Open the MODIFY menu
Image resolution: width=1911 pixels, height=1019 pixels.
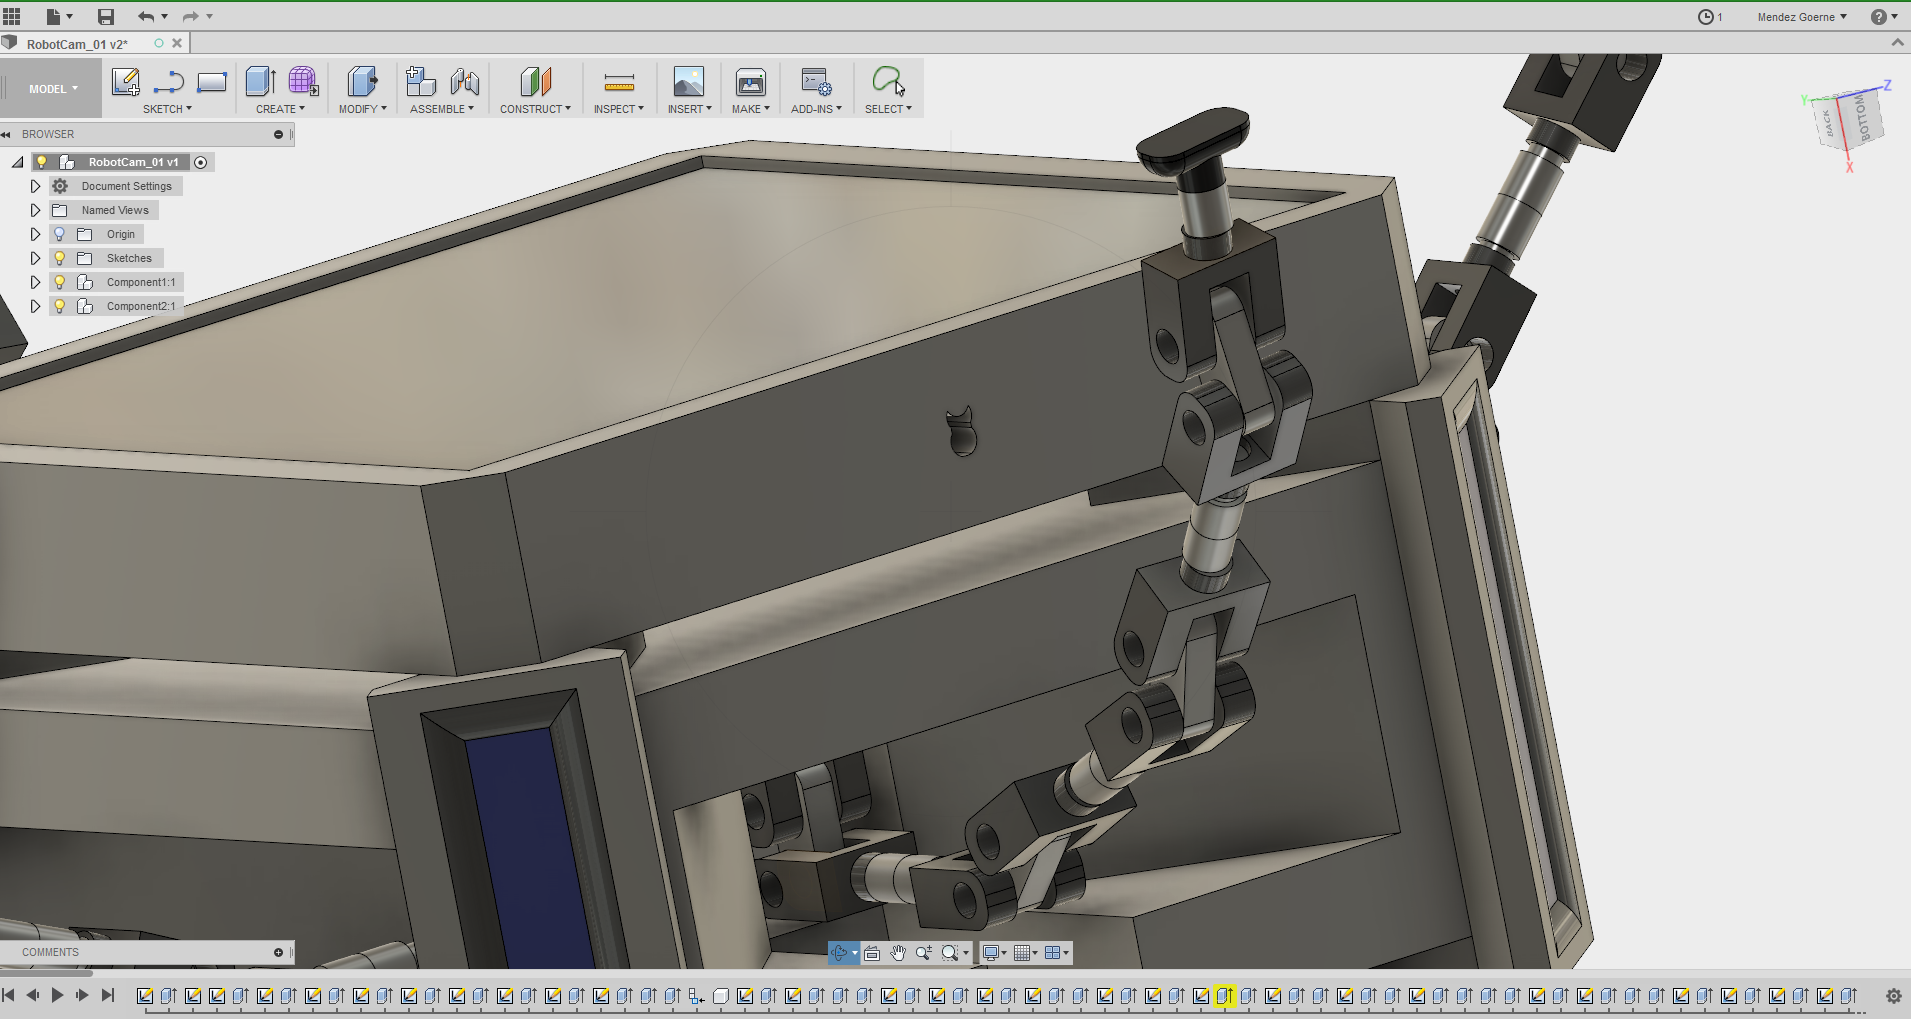(362, 109)
